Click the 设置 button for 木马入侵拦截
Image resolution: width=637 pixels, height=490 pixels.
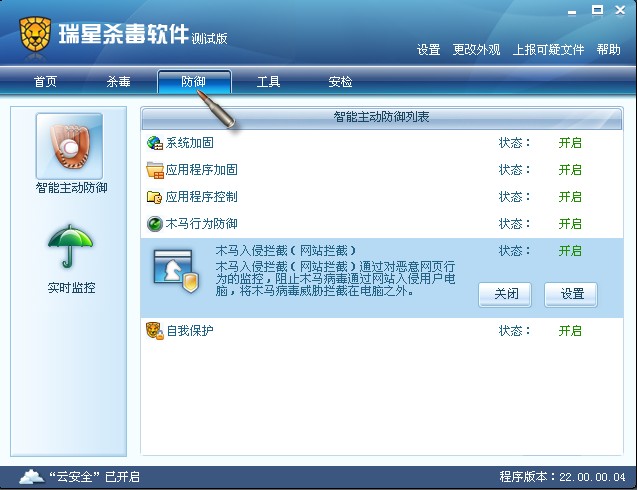click(571, 294)
